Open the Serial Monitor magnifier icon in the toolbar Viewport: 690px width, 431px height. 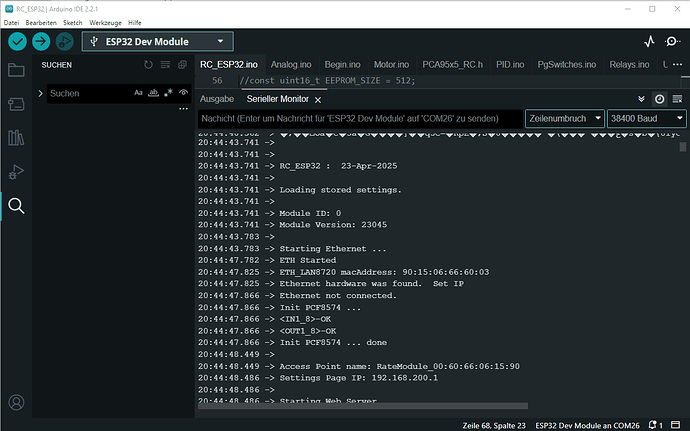[x=672, y=42]
